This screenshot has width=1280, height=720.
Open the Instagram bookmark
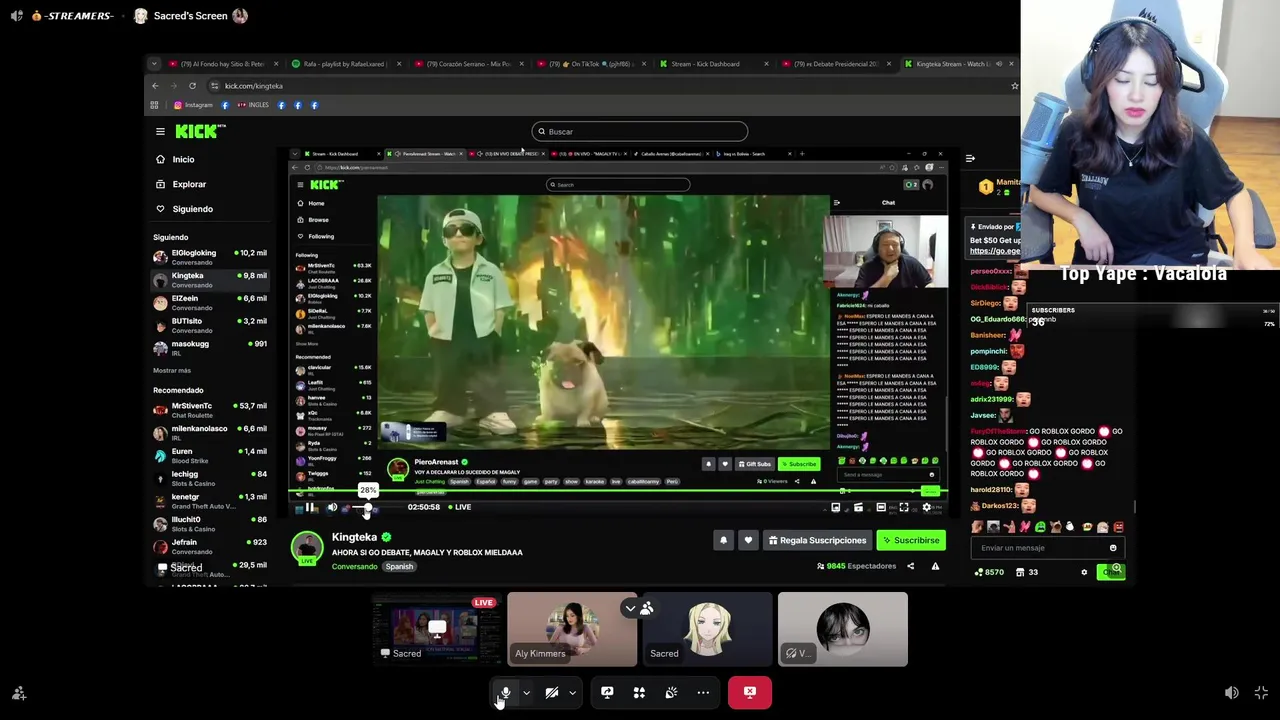[x=192, y=105]
